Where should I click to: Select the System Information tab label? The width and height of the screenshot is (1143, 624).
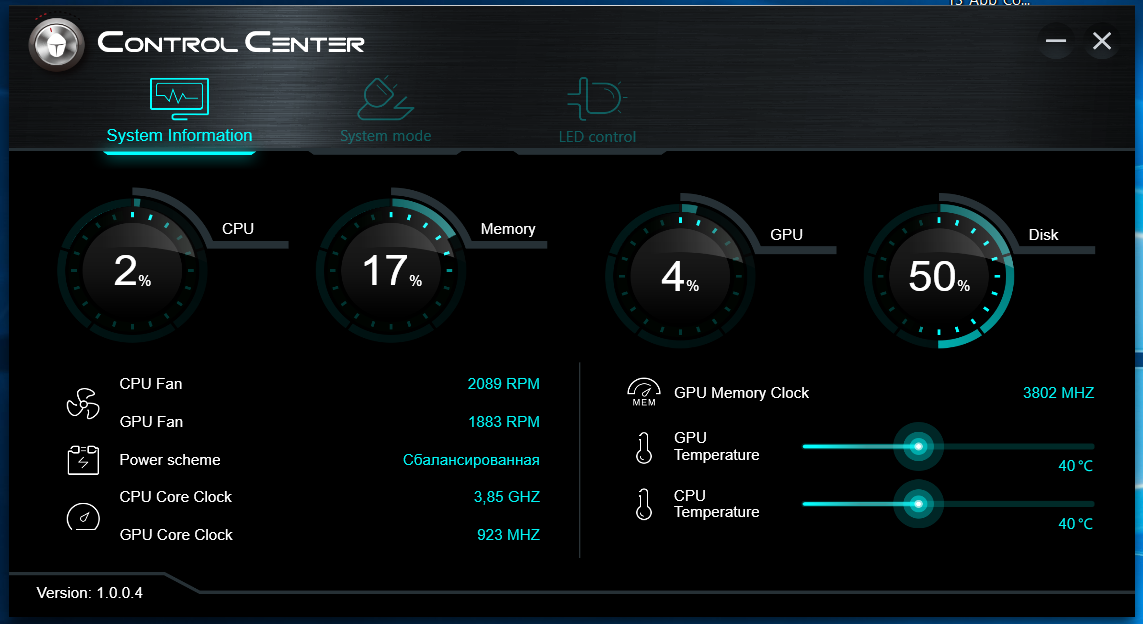click(x=179, y=136)
